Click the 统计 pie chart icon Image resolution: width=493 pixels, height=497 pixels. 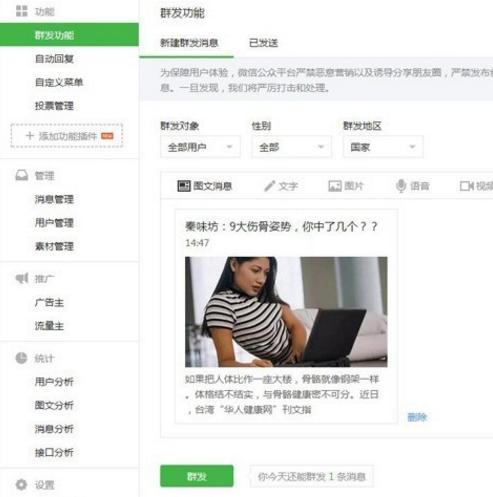[21, 358]
